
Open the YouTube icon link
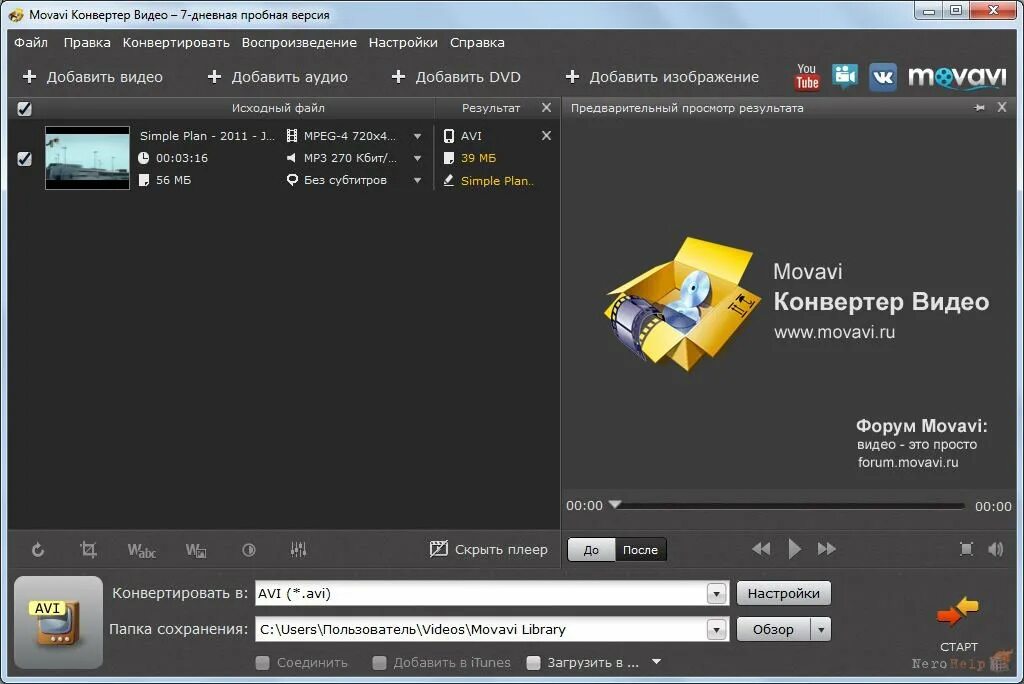click(807, 77)
